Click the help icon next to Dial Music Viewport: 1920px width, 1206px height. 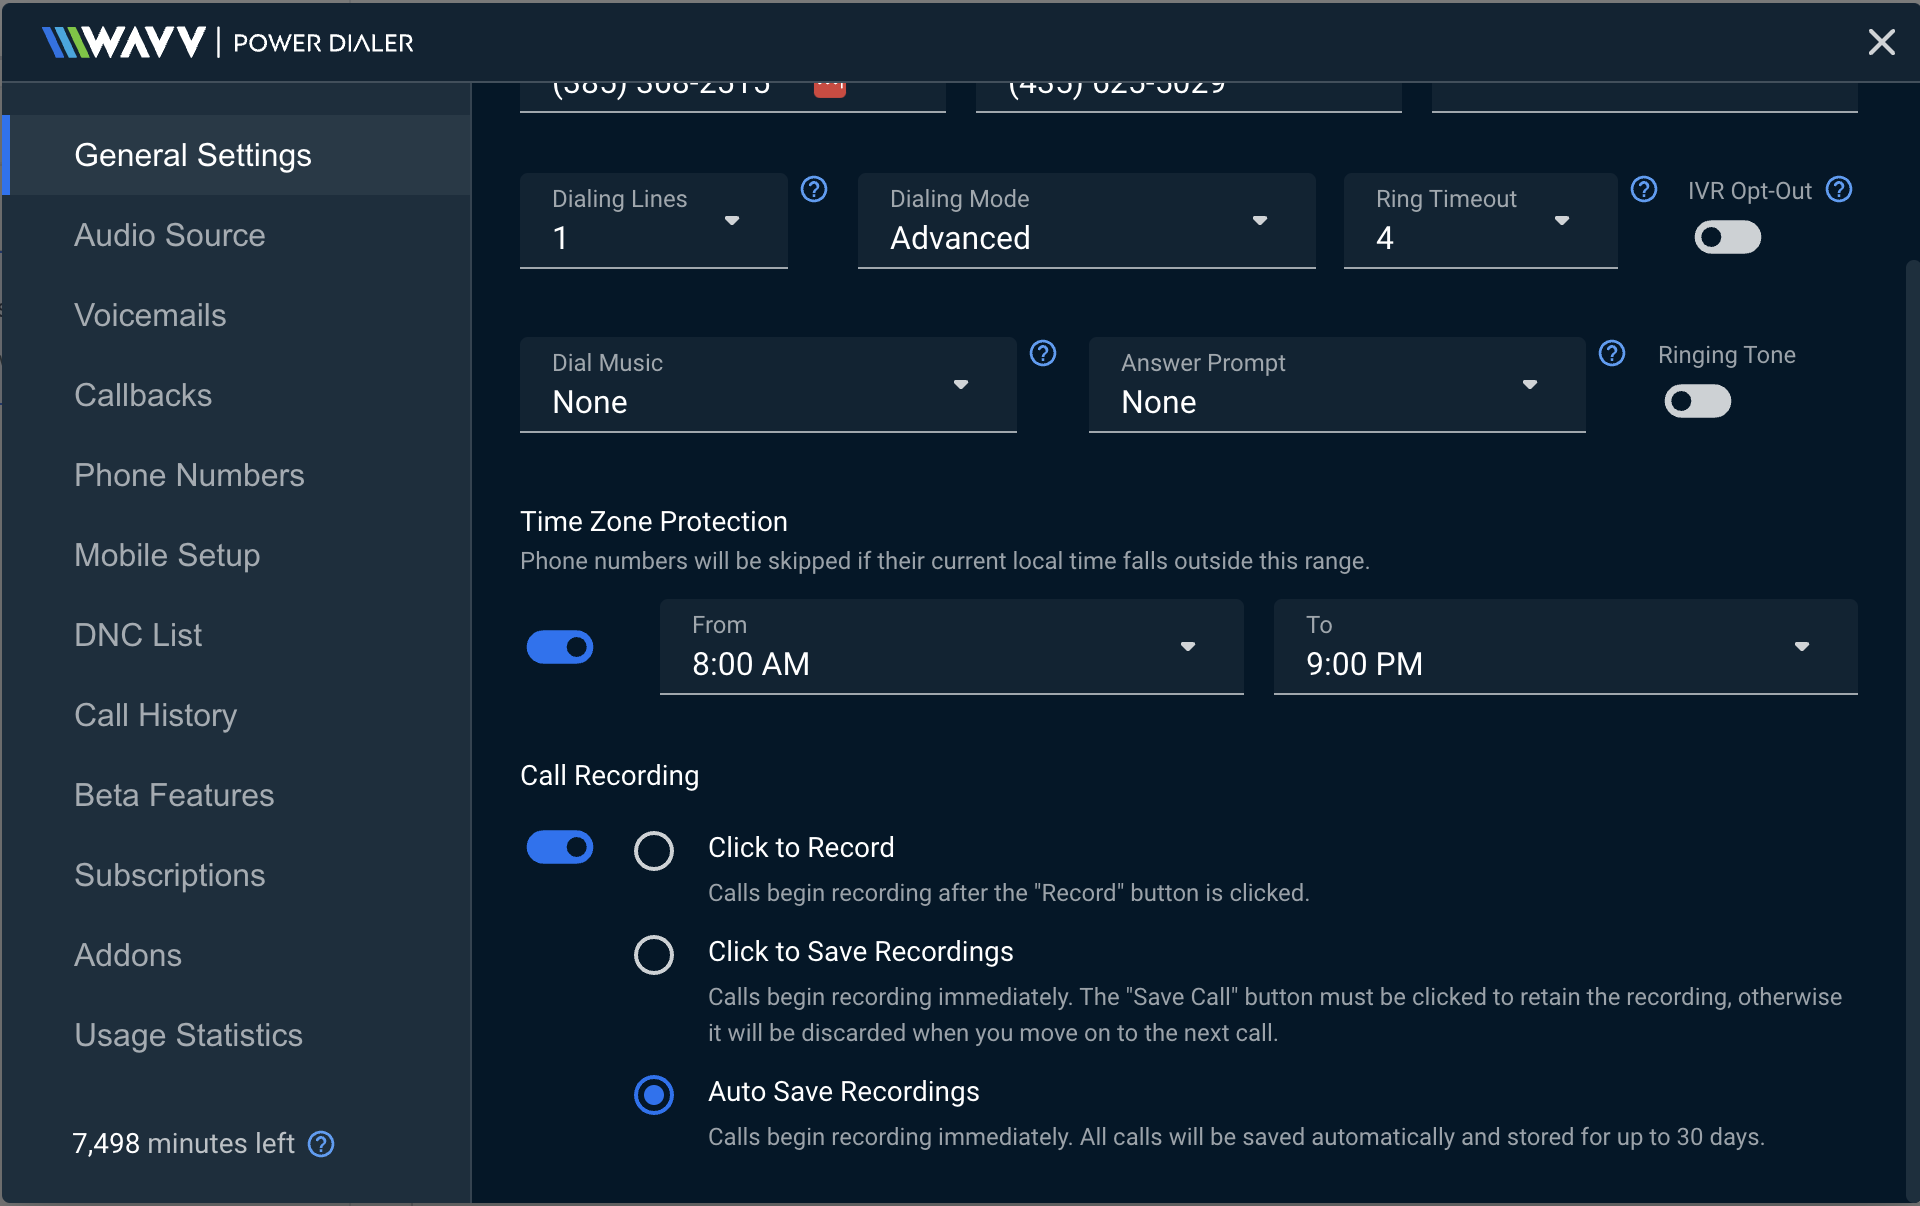pyautogui.click(x=1043, y=353)
